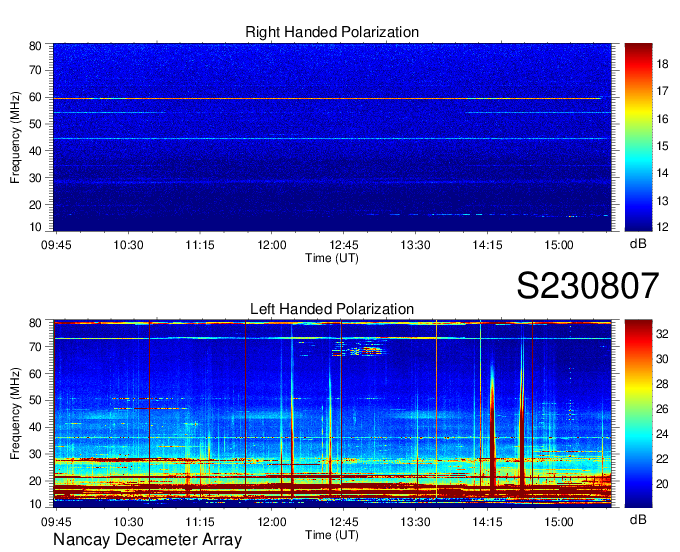
Task: Click the 13 value on the colorbar
Action: [x=662, y=201]
